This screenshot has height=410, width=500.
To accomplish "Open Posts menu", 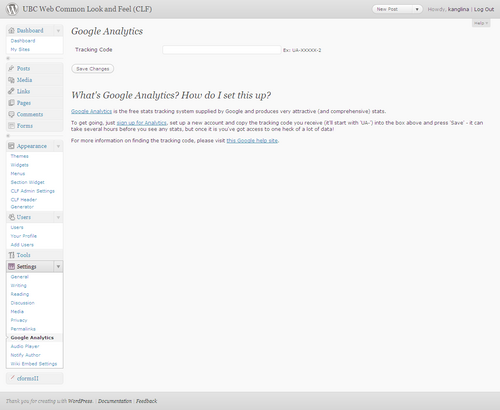I will point(23,68).
